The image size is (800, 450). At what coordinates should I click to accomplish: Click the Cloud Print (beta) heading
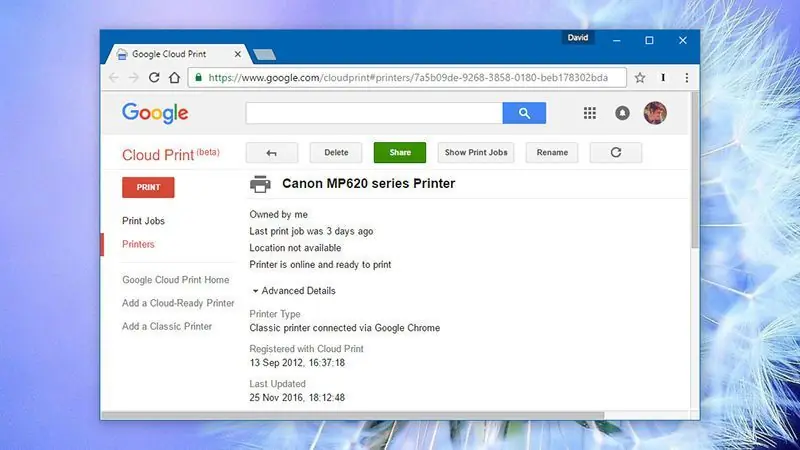pyautogui.click(x=171, y=155)
